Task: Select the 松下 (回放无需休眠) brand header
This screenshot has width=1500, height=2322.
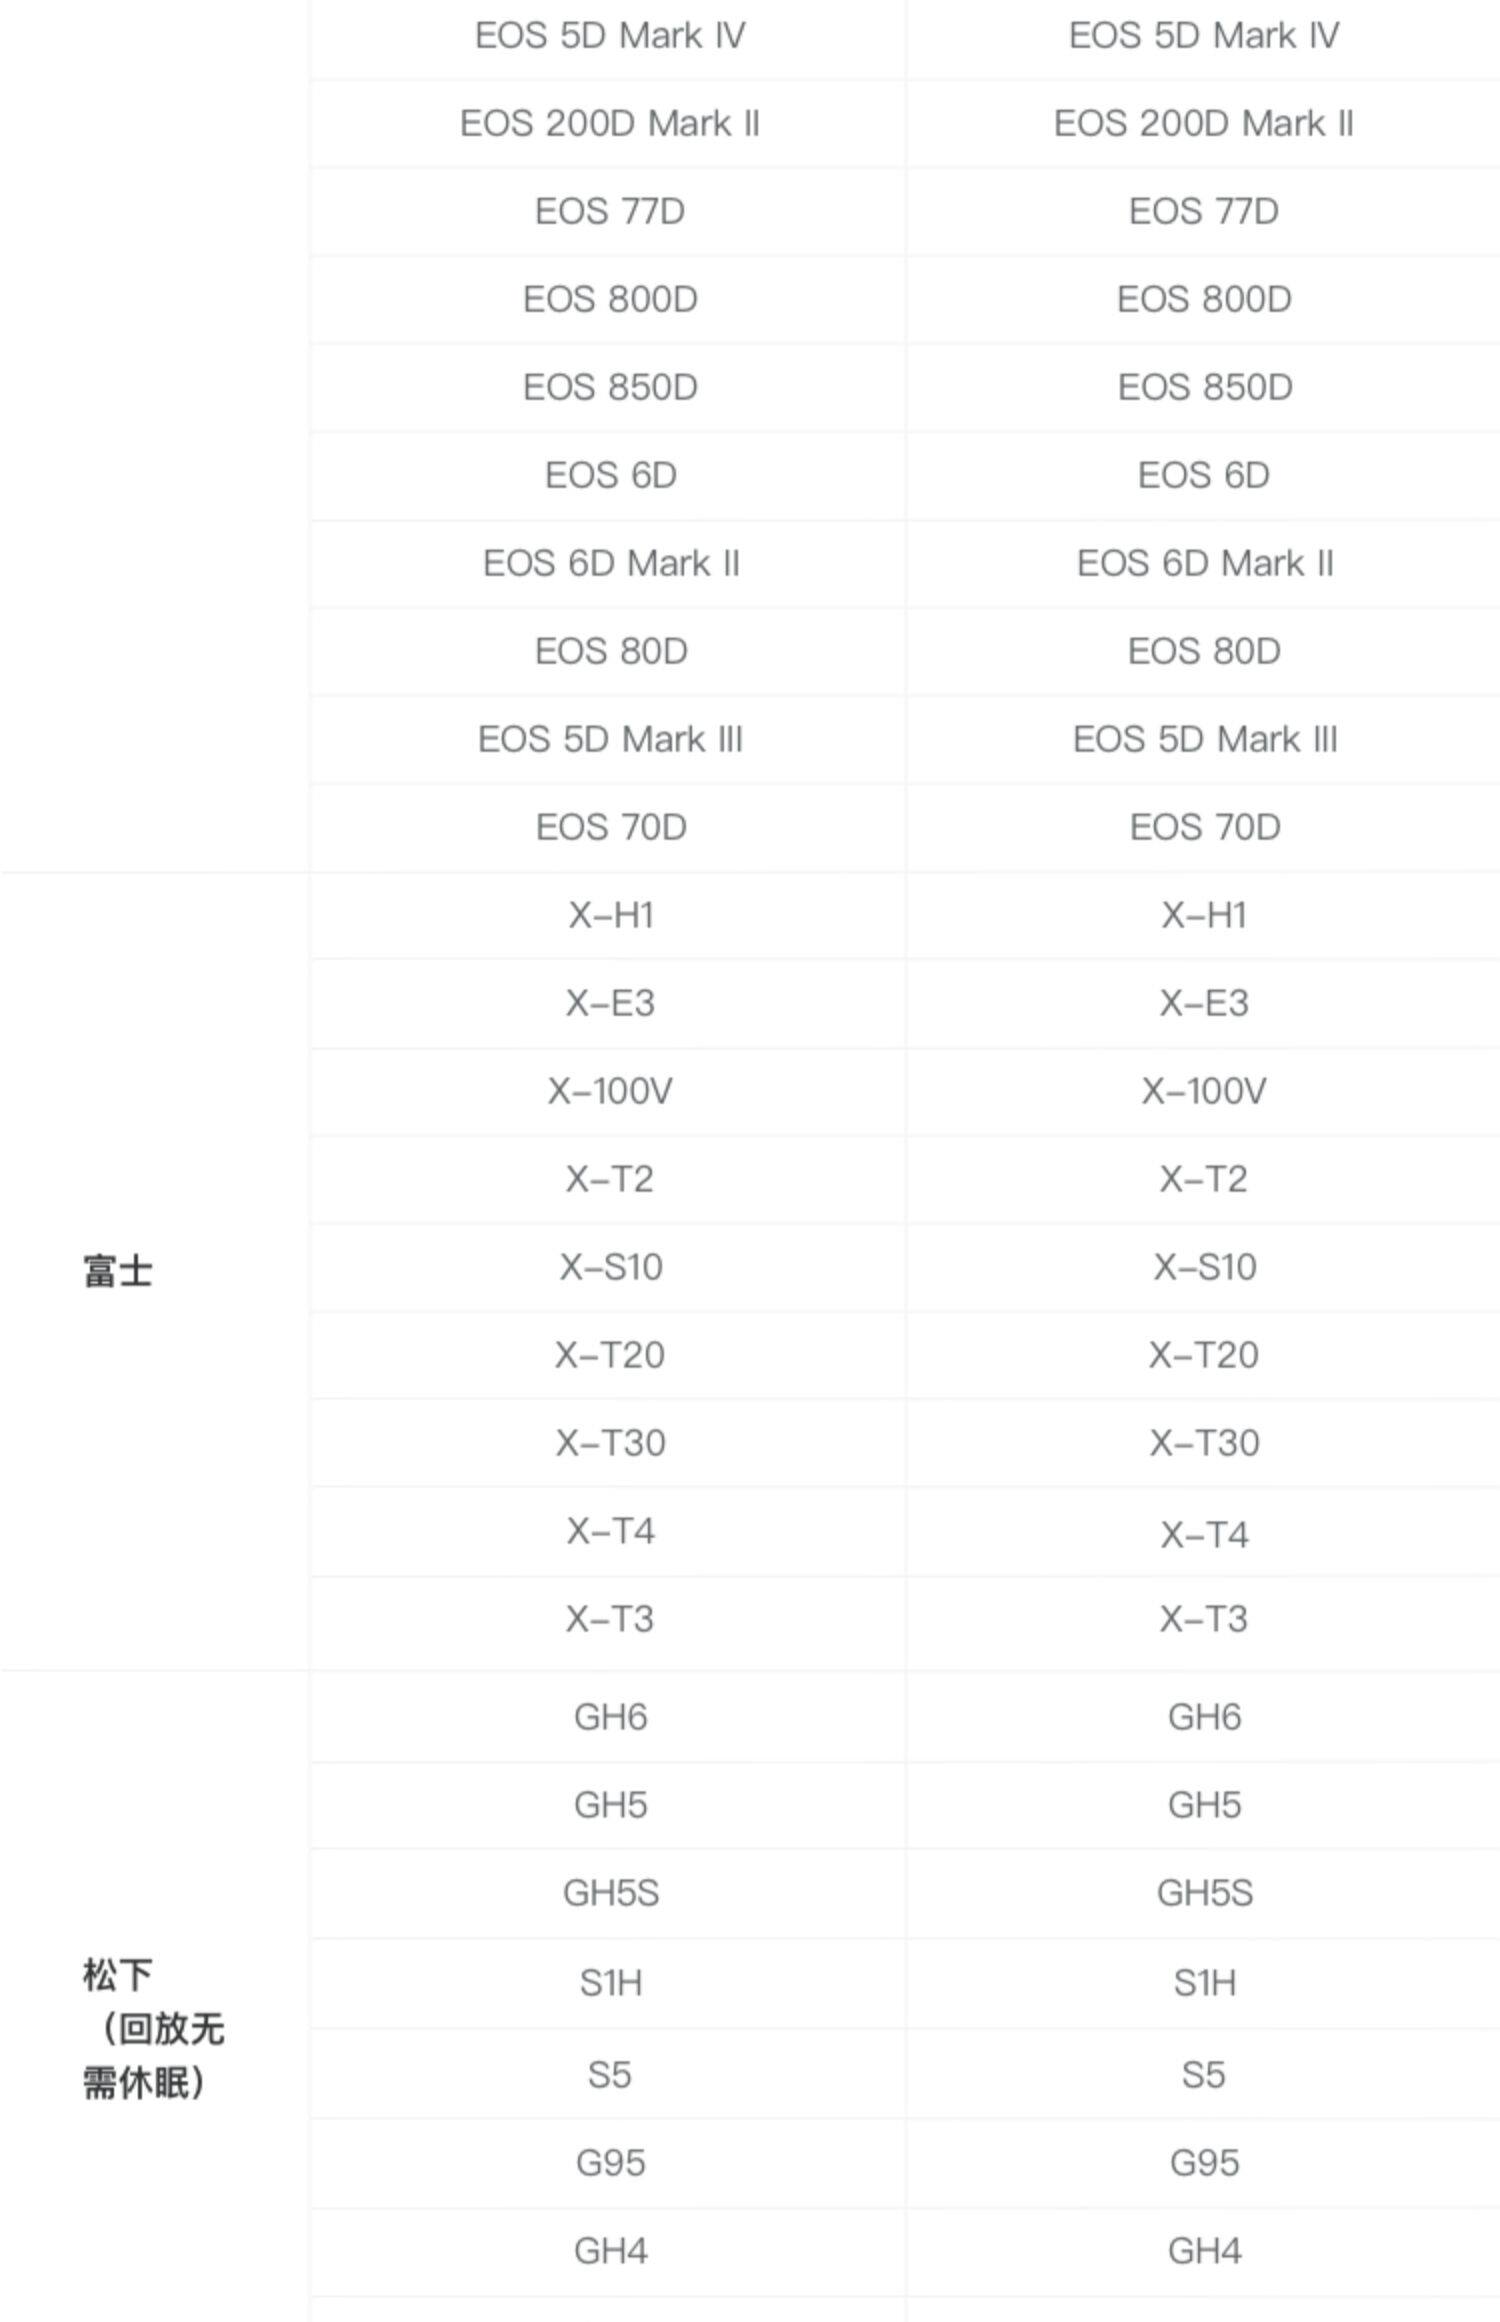Action: pos(153,2029)
